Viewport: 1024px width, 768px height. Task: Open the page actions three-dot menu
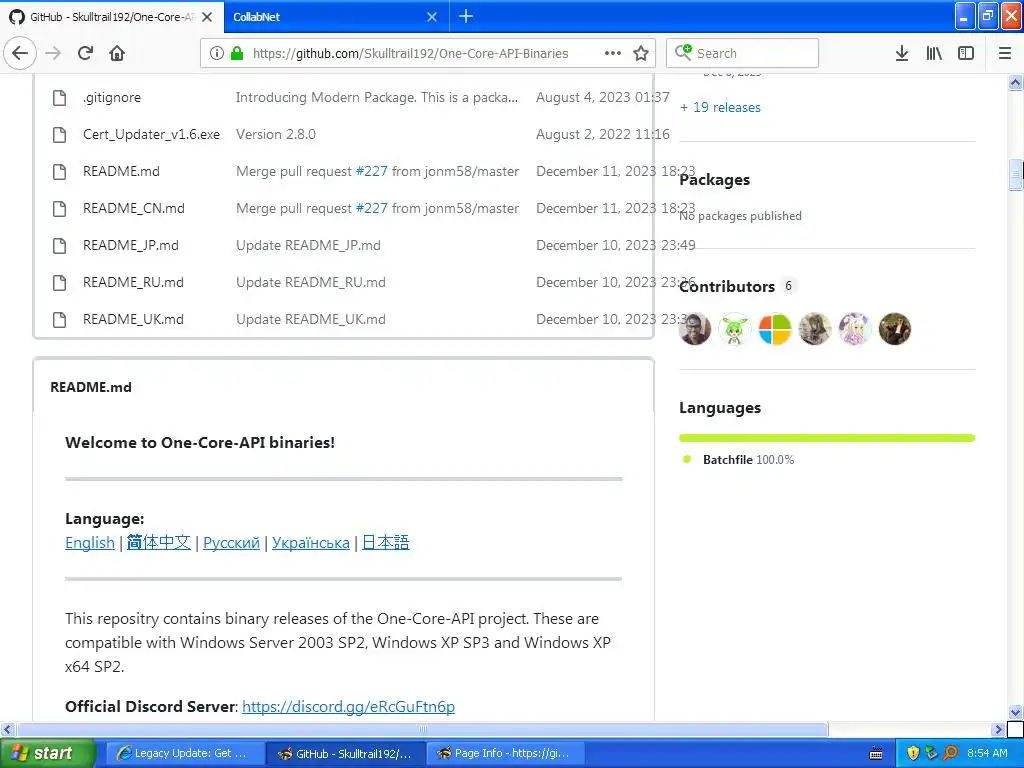(x=613, y=53)
